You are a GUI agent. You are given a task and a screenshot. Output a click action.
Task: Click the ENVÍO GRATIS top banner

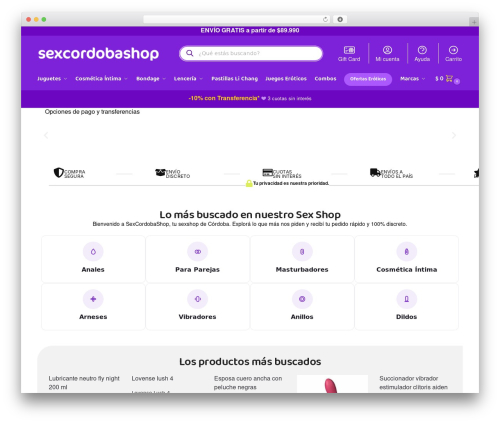tap(250, 31)
